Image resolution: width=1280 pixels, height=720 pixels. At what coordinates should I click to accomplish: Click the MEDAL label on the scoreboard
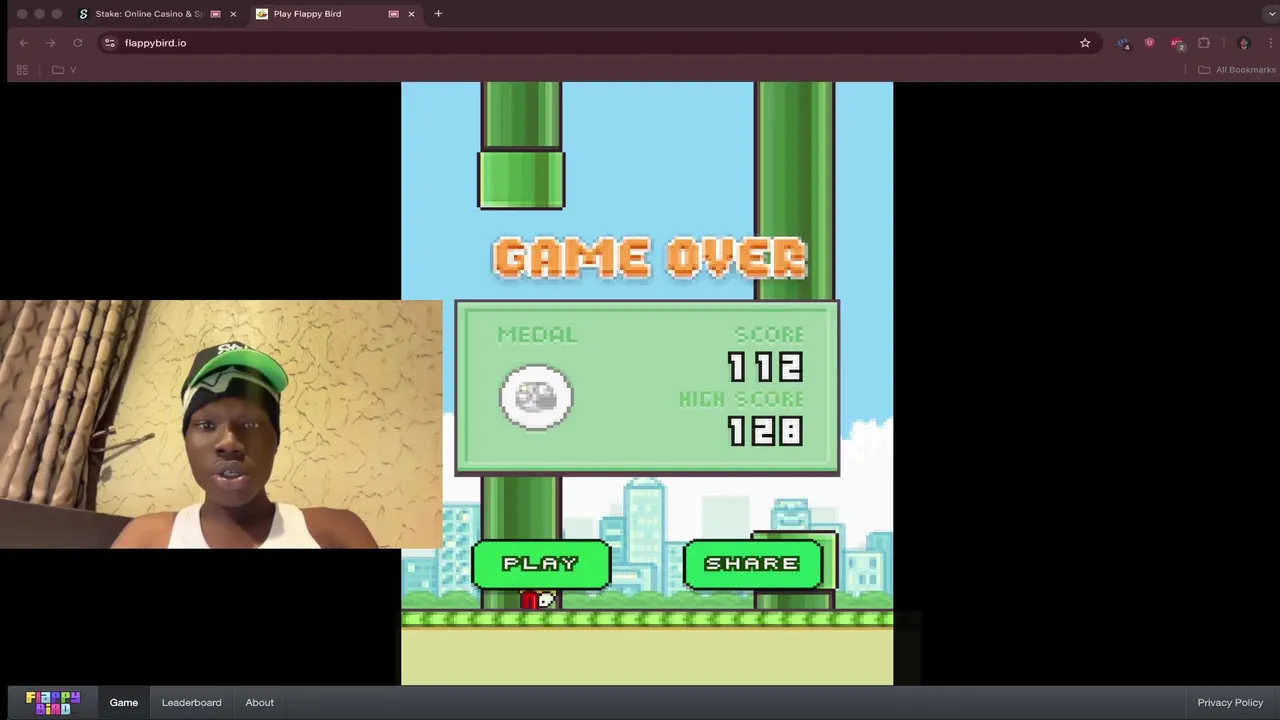point(537,335)
